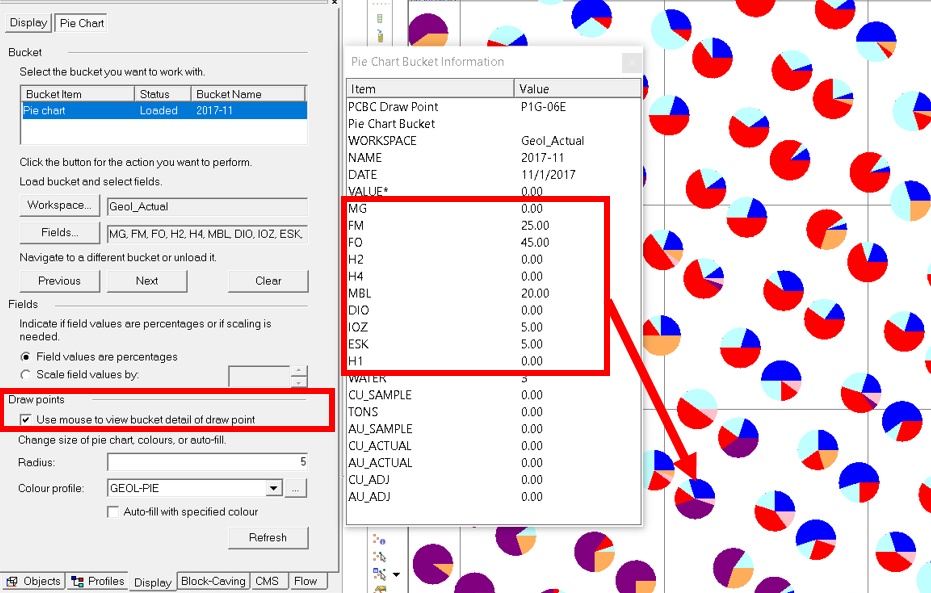Click the Next bucket button
The width and height of the screenshot is (931, 593).
pos(147,281)
